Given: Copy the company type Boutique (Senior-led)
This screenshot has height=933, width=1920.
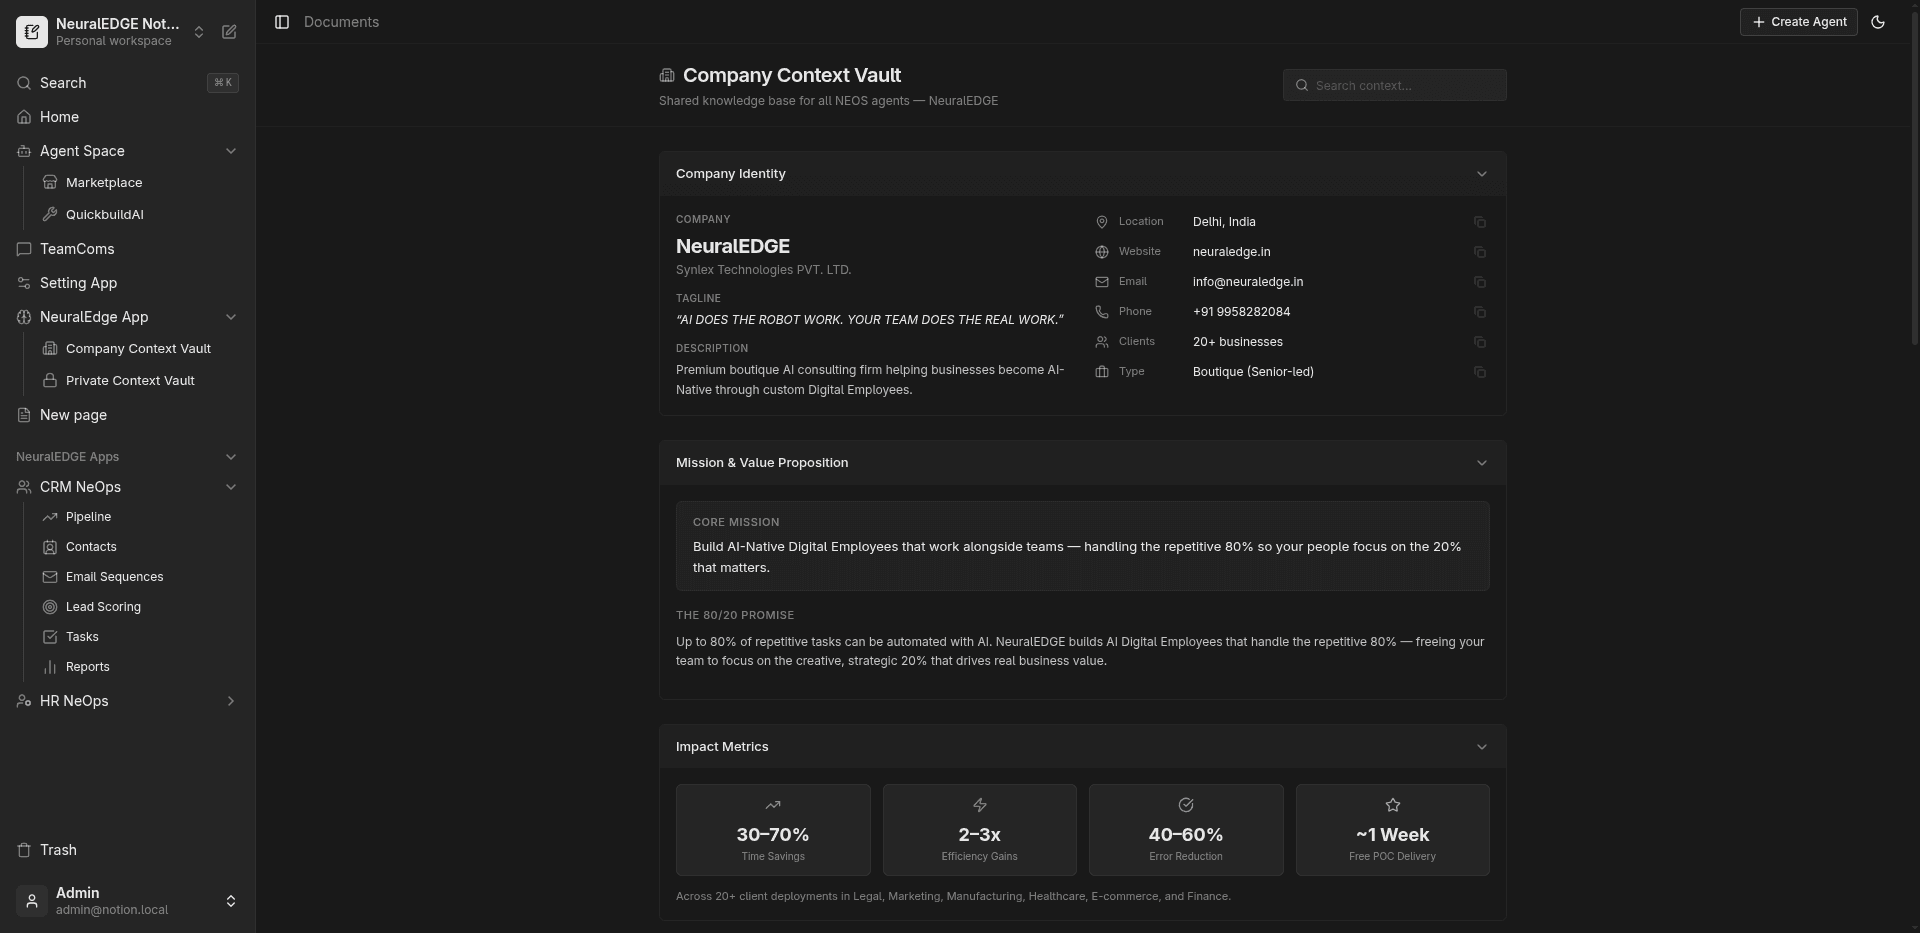Looking at the screenshot, I should pyautogui.click(x=1481, y=372).
